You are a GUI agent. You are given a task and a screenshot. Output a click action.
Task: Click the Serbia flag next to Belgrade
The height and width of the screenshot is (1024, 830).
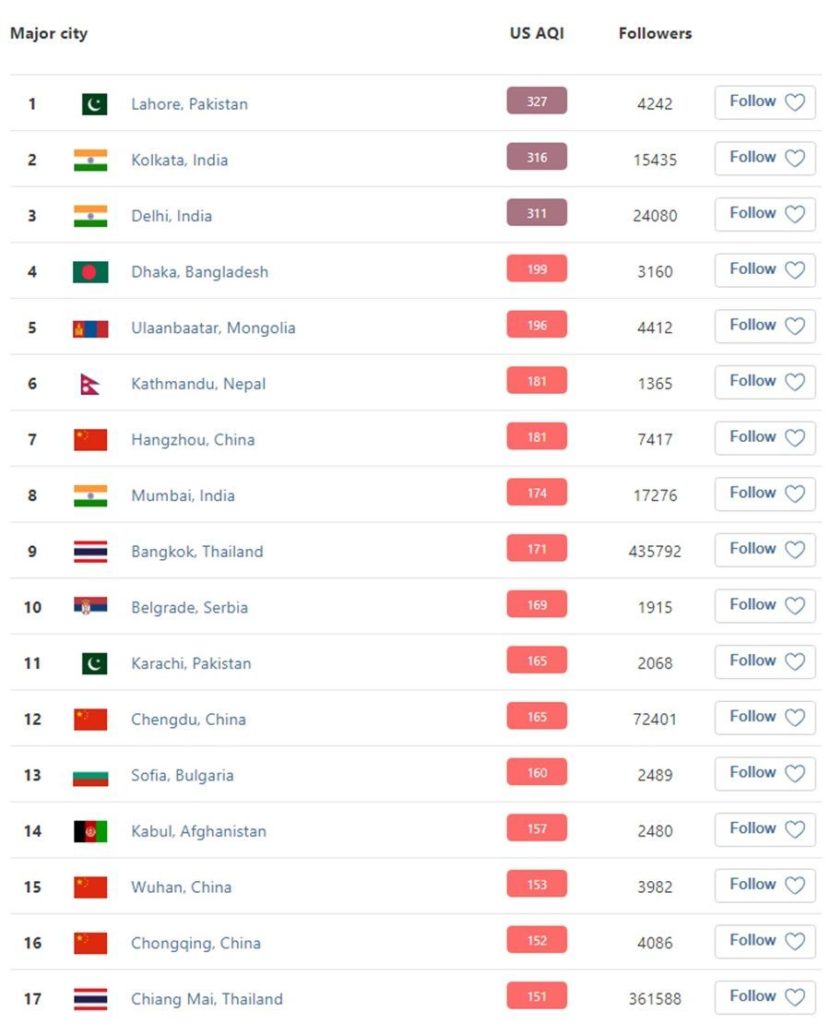90,607
